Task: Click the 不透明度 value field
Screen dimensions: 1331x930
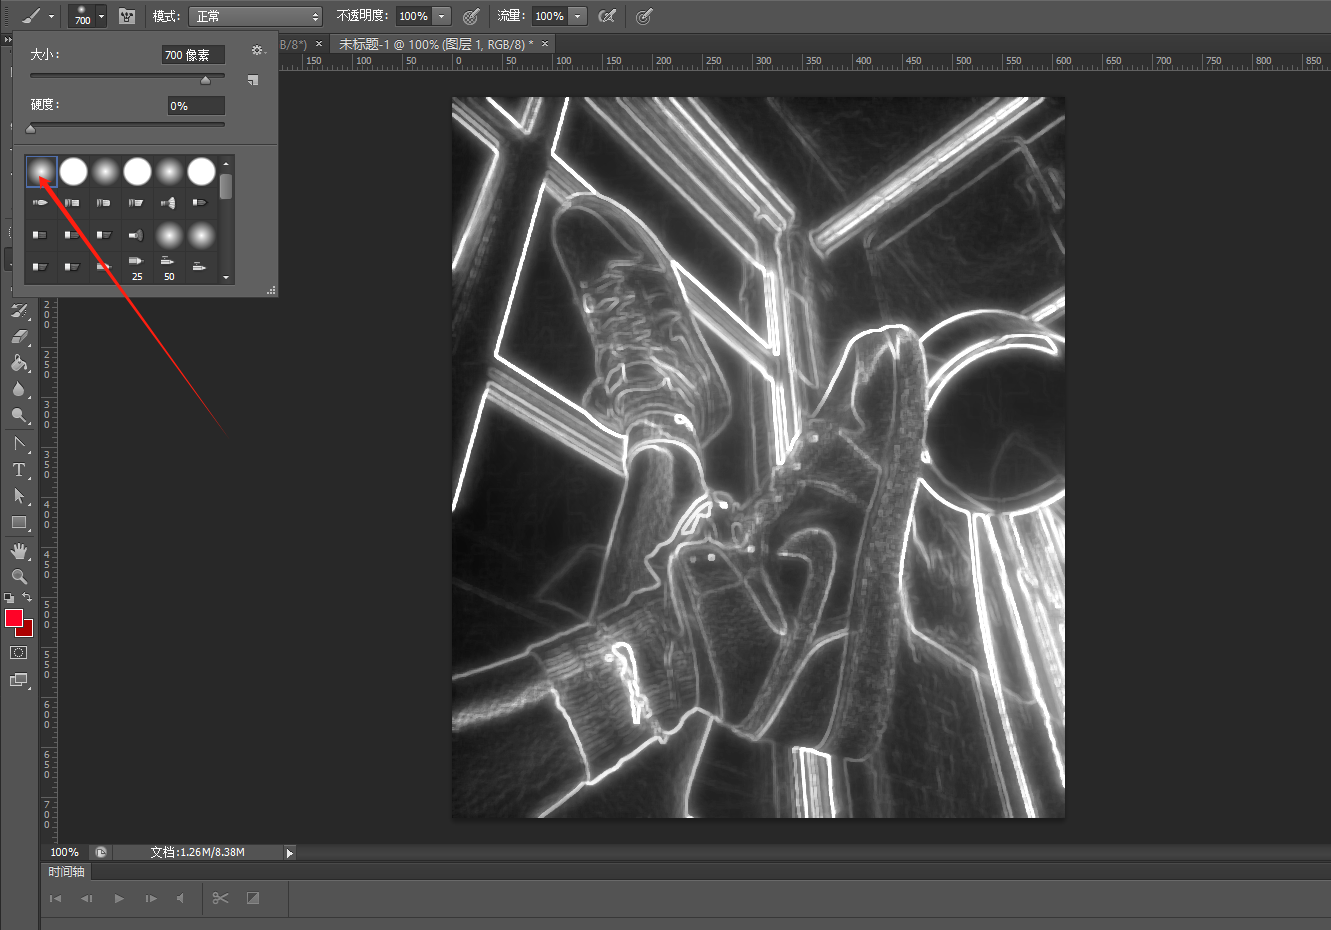Action: tap(413, 16)
